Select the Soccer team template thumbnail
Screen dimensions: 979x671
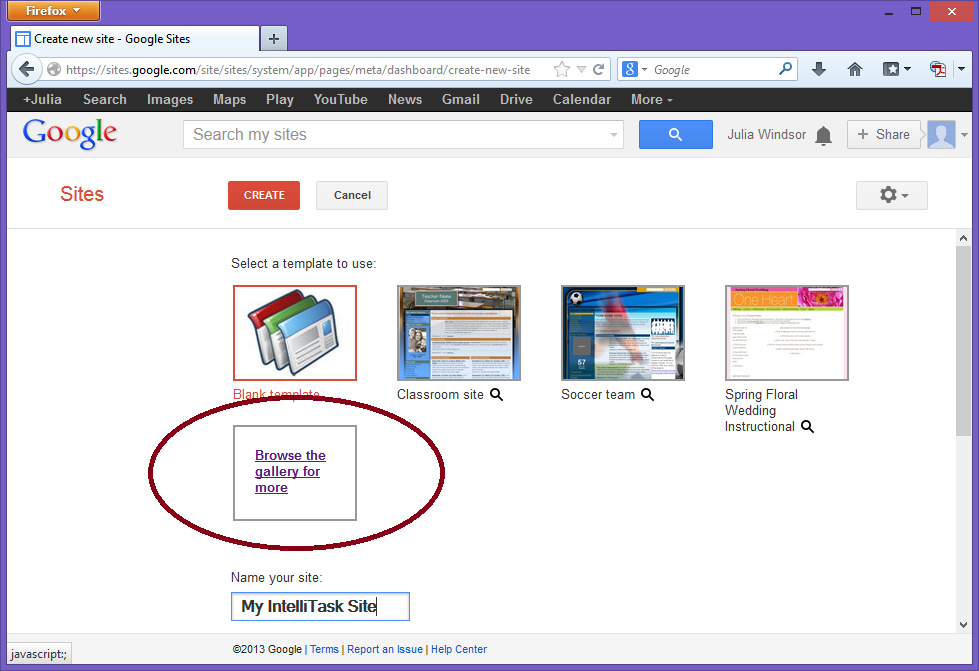pyautogui.click(x=622, y=333)
